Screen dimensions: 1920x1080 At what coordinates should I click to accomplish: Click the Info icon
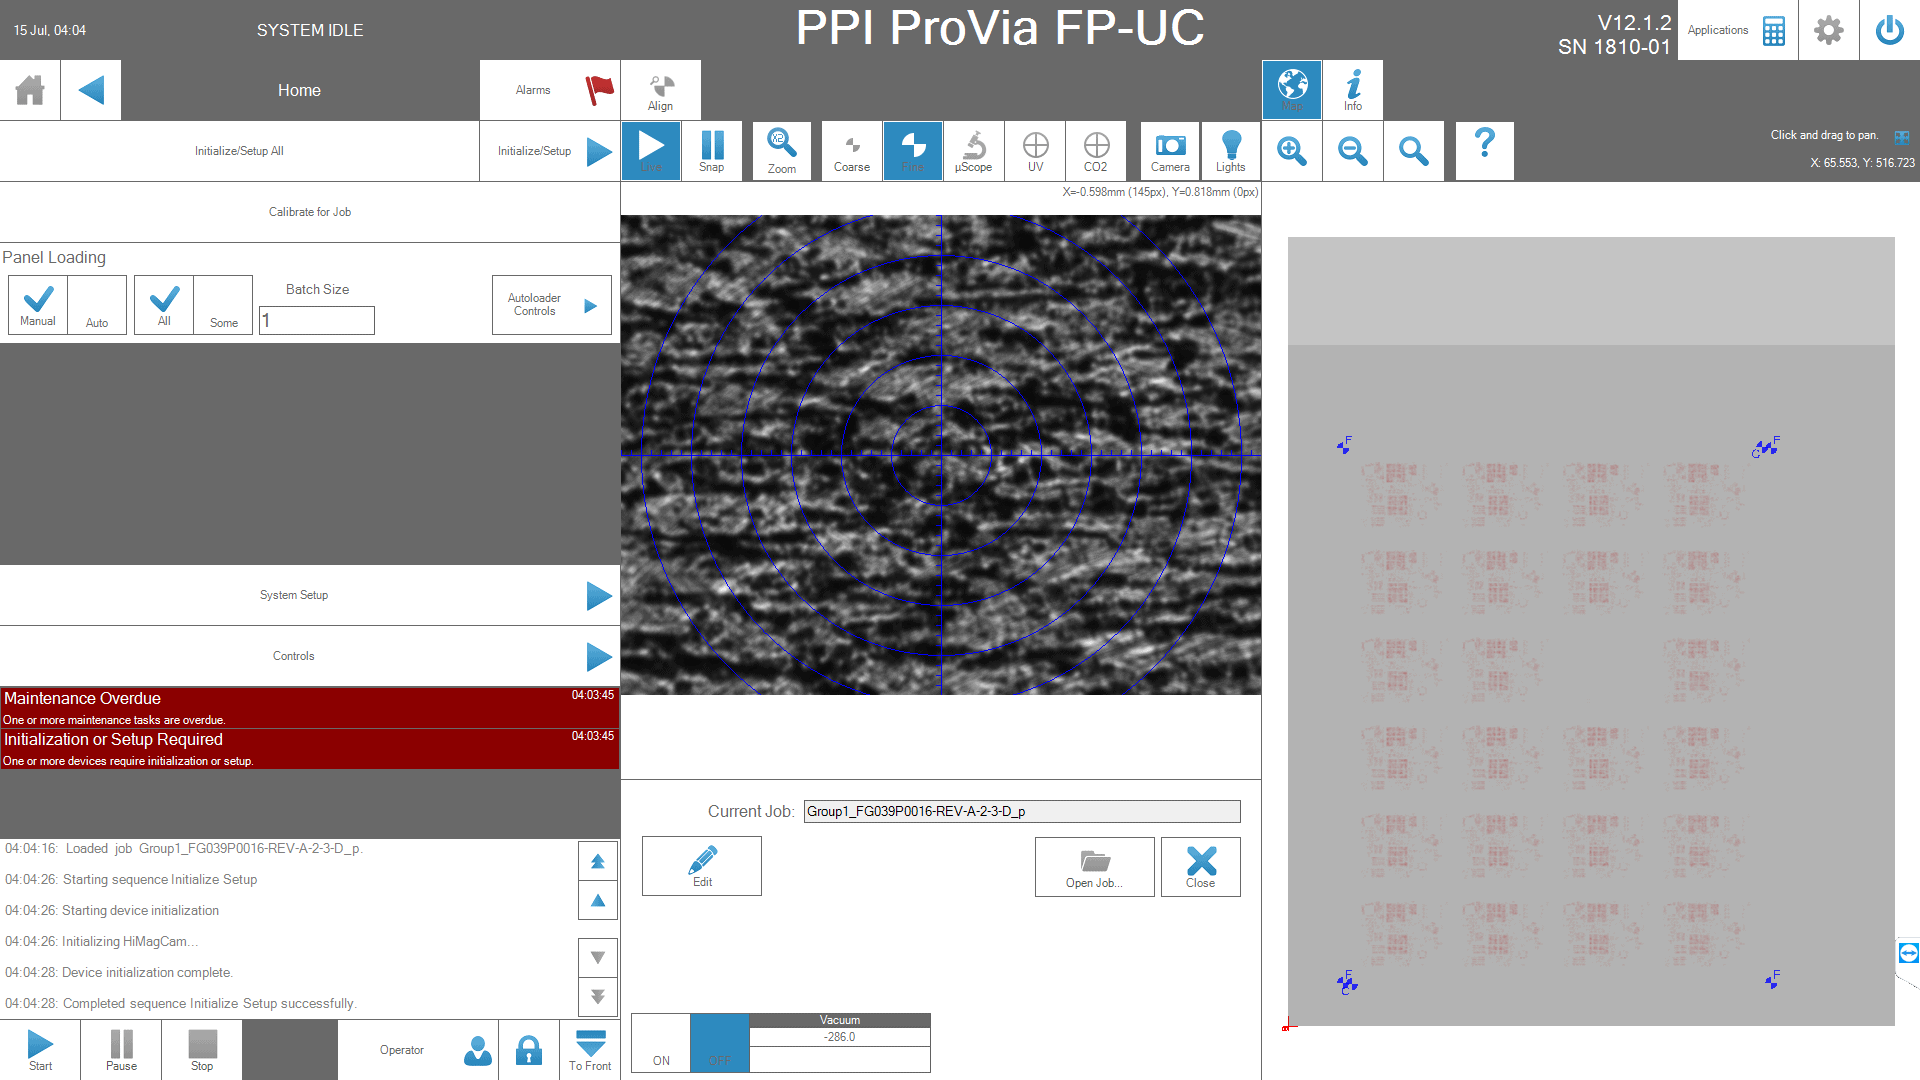point(1352,89)
